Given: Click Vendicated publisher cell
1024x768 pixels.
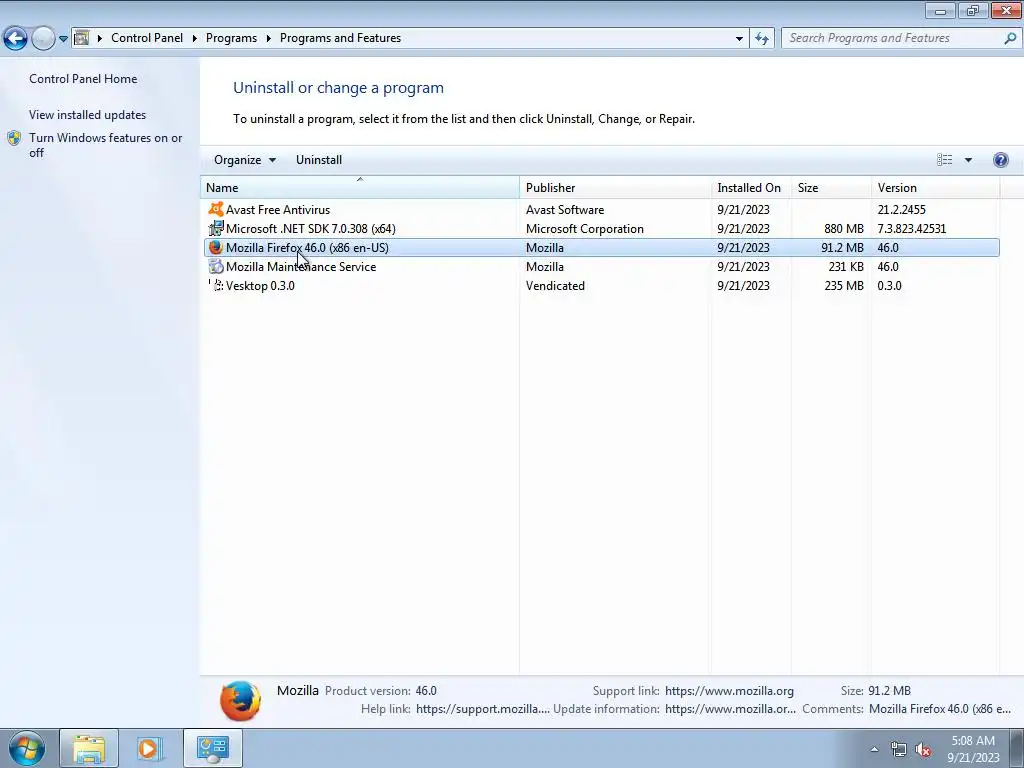Looking at the screenshot, I should 555,285.
